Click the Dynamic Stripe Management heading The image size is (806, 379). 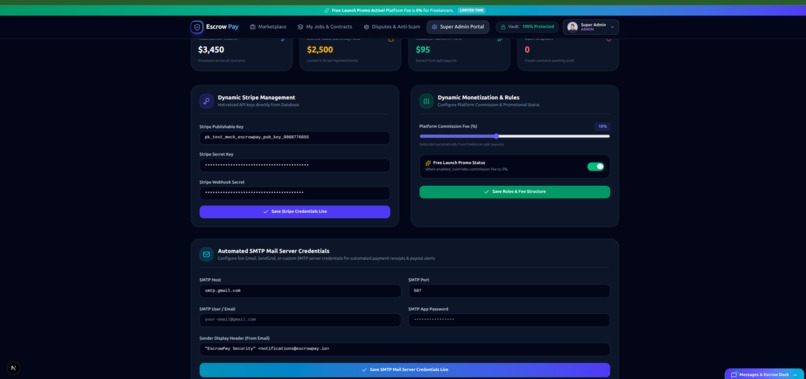(x=256, y=97)
